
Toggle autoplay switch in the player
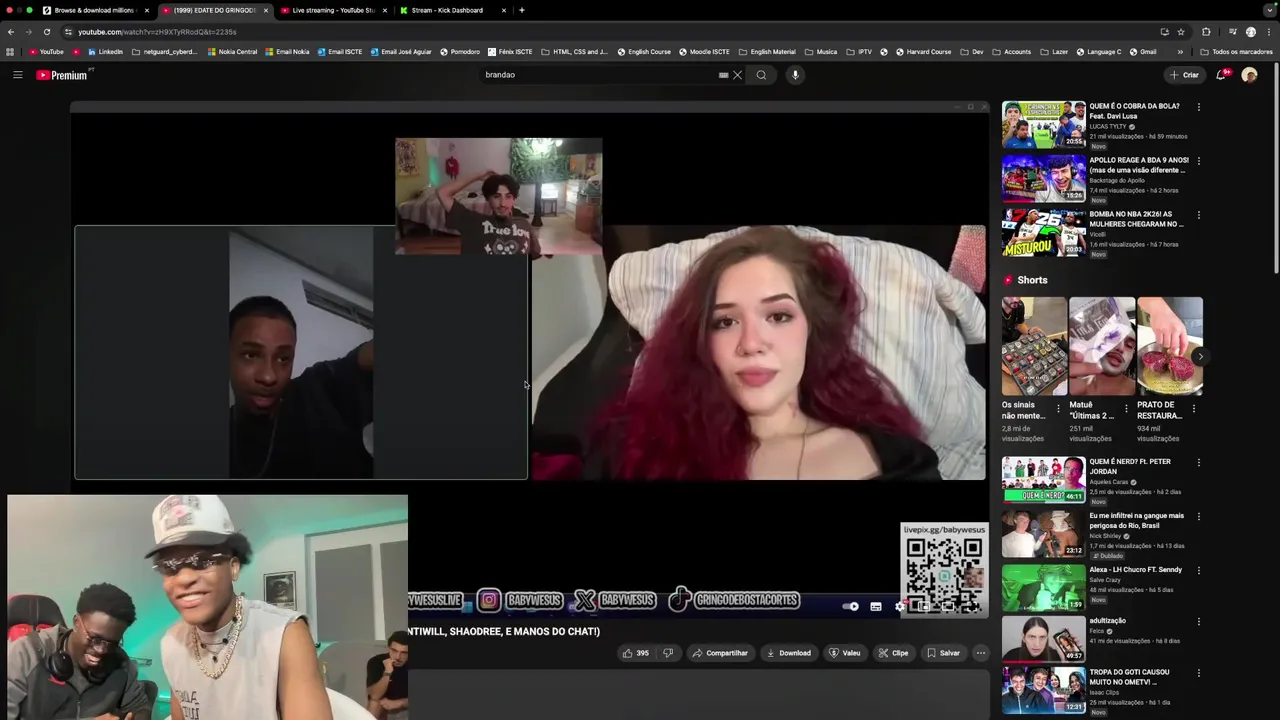(x=850, y=606)
